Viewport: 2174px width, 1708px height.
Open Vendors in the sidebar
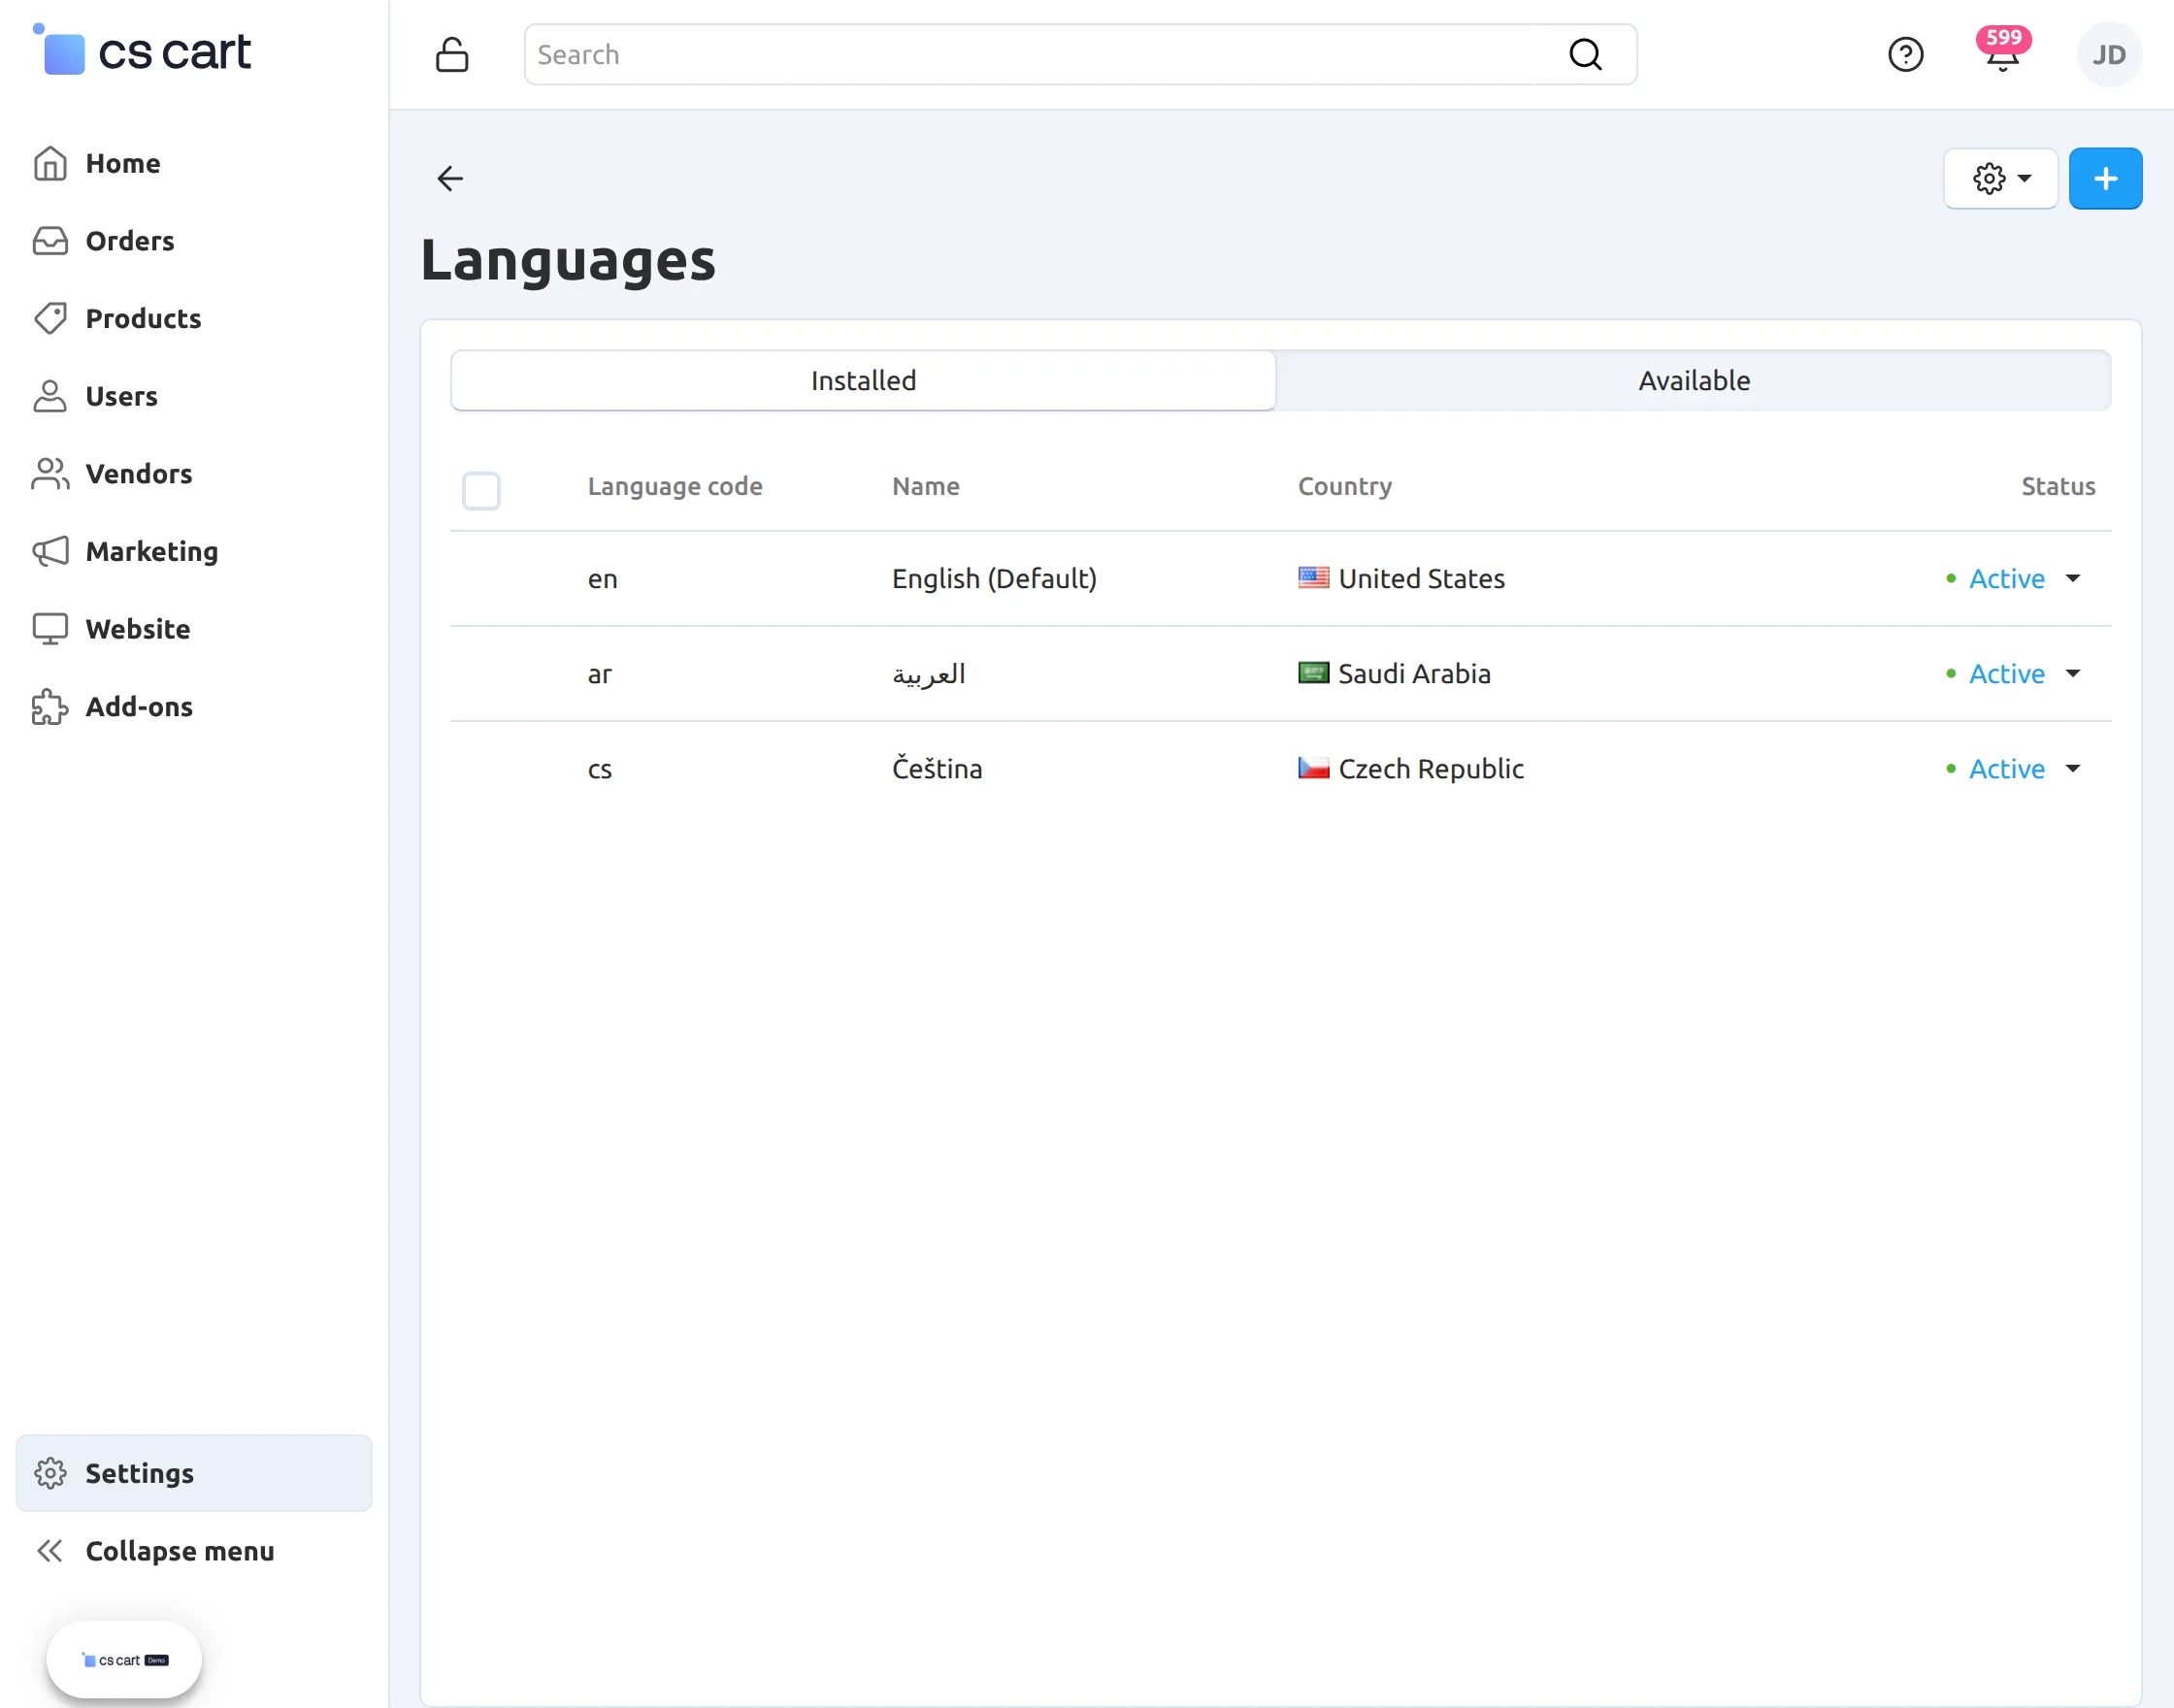(x=194, y=474)
